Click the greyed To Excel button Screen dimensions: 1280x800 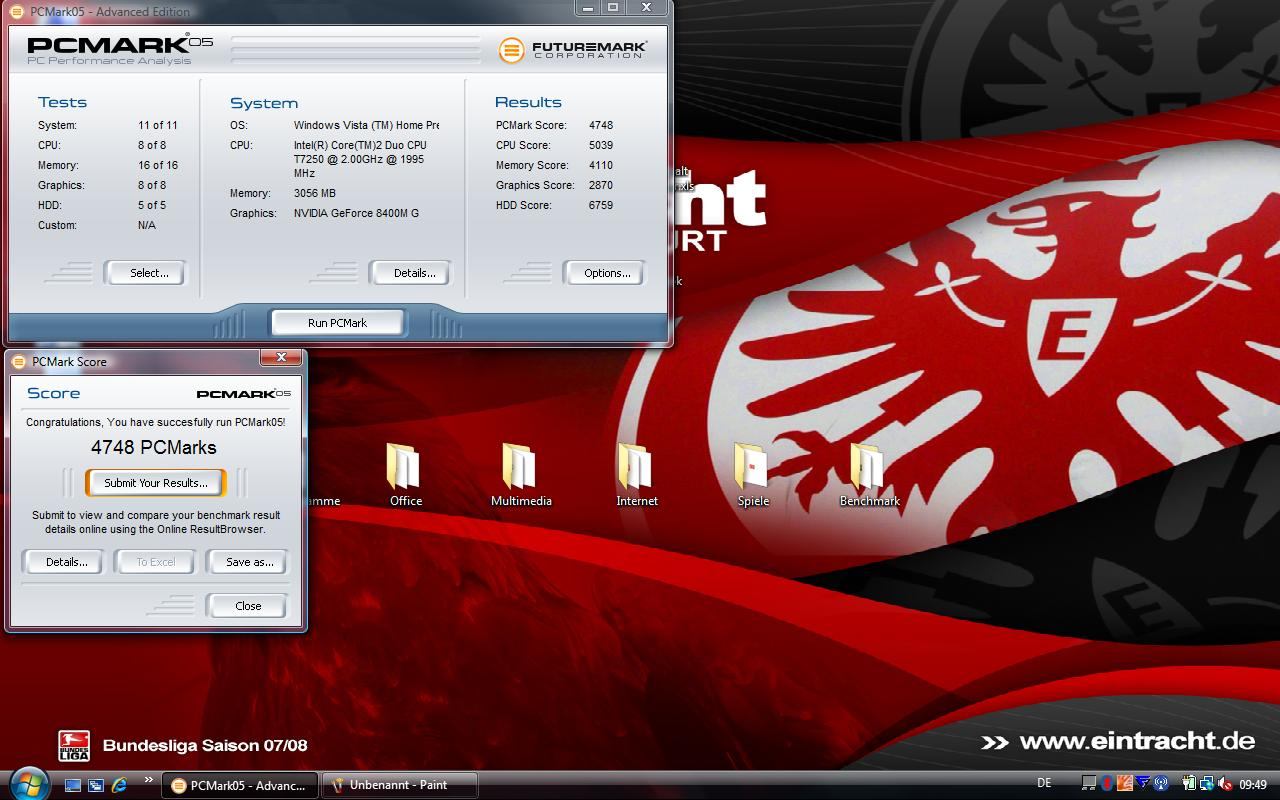(x=156, y=562)
